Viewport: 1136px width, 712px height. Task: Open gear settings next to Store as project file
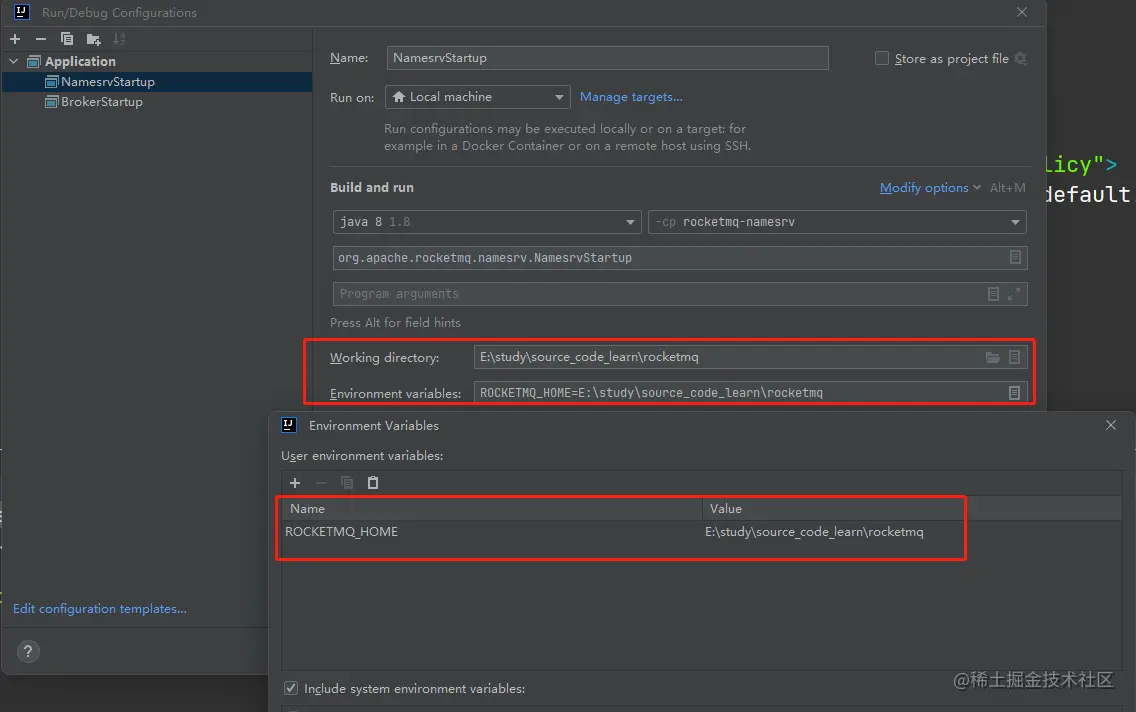tap(1021, 59)
